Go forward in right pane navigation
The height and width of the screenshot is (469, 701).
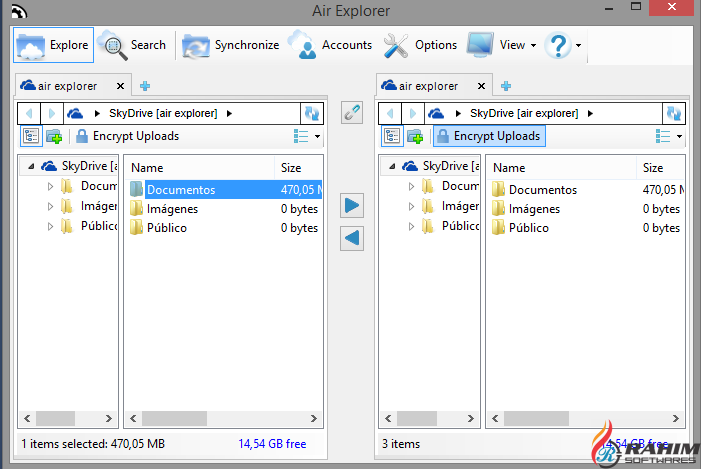click(413, 114)
